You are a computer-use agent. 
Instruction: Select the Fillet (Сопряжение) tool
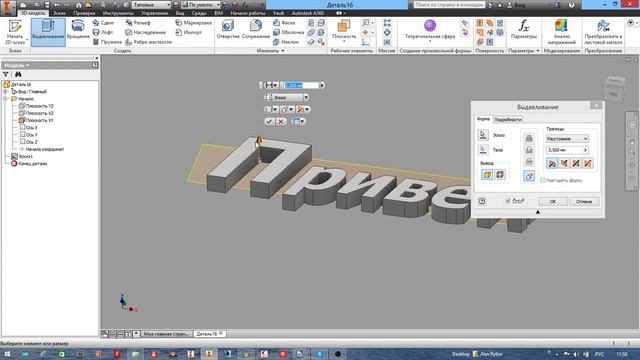pos(256,29)
